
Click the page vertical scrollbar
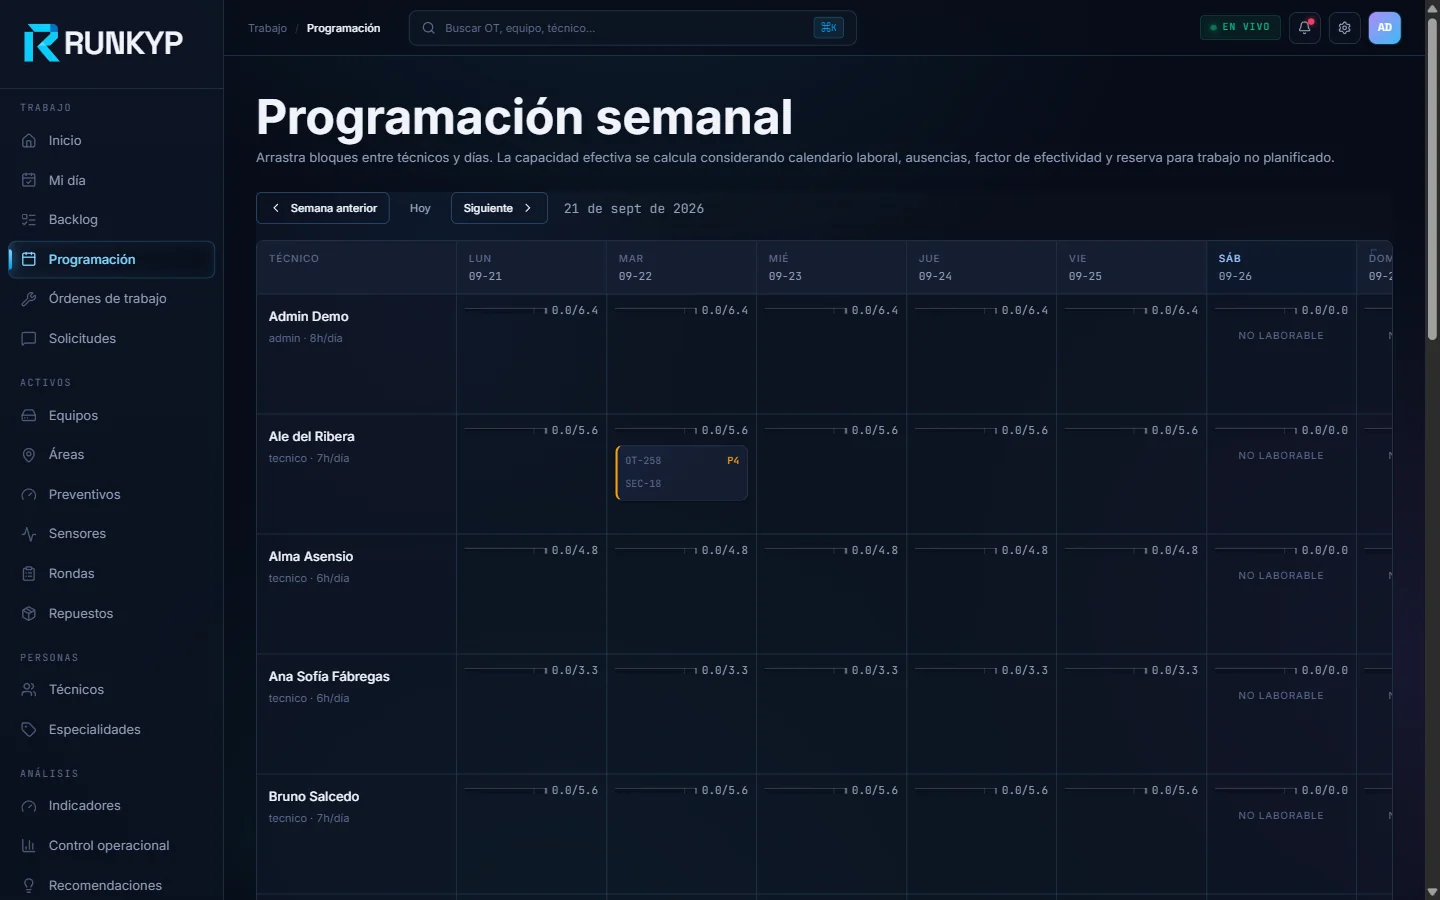coord(1432,180)
